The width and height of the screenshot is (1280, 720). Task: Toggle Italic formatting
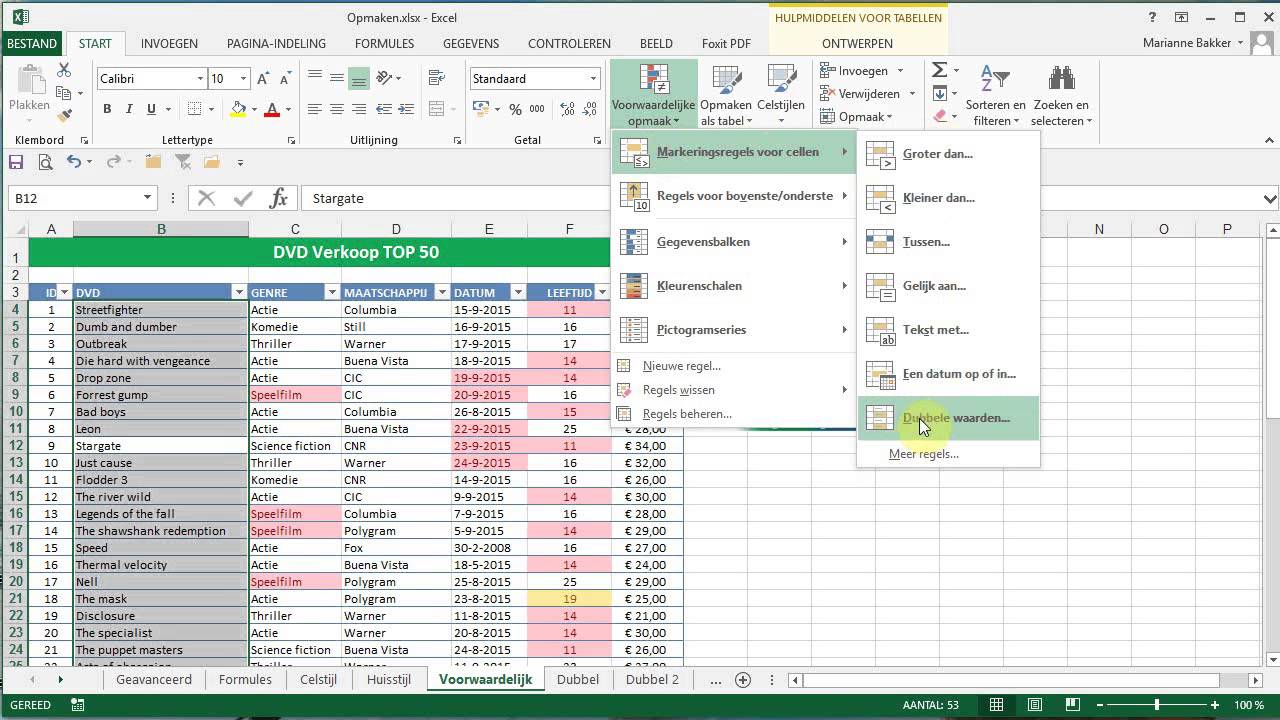(129, 109)
